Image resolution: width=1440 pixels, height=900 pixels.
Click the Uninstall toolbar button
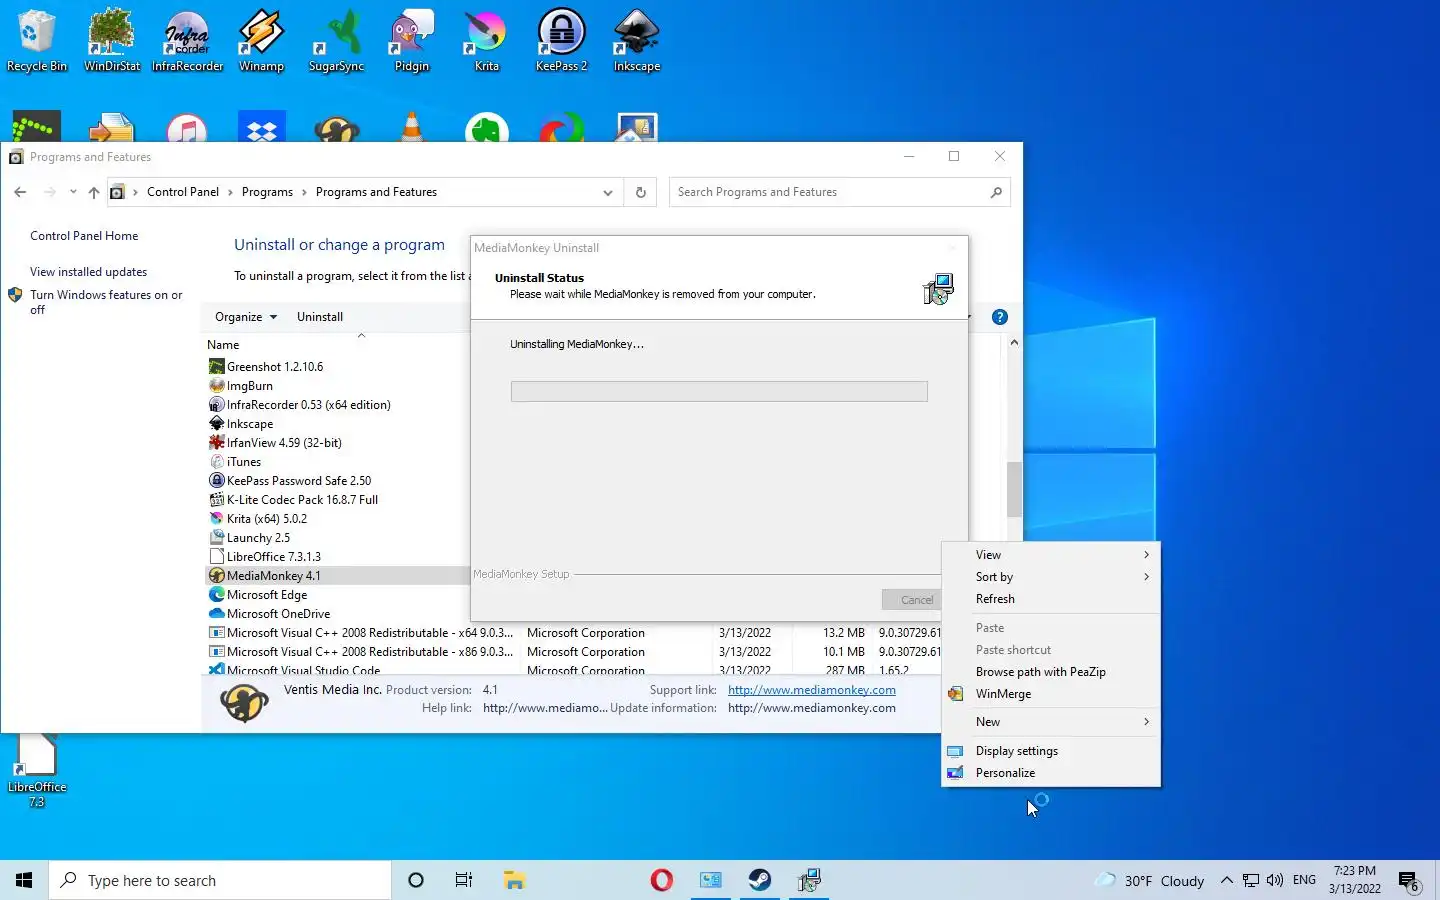[x=320, y=317]
